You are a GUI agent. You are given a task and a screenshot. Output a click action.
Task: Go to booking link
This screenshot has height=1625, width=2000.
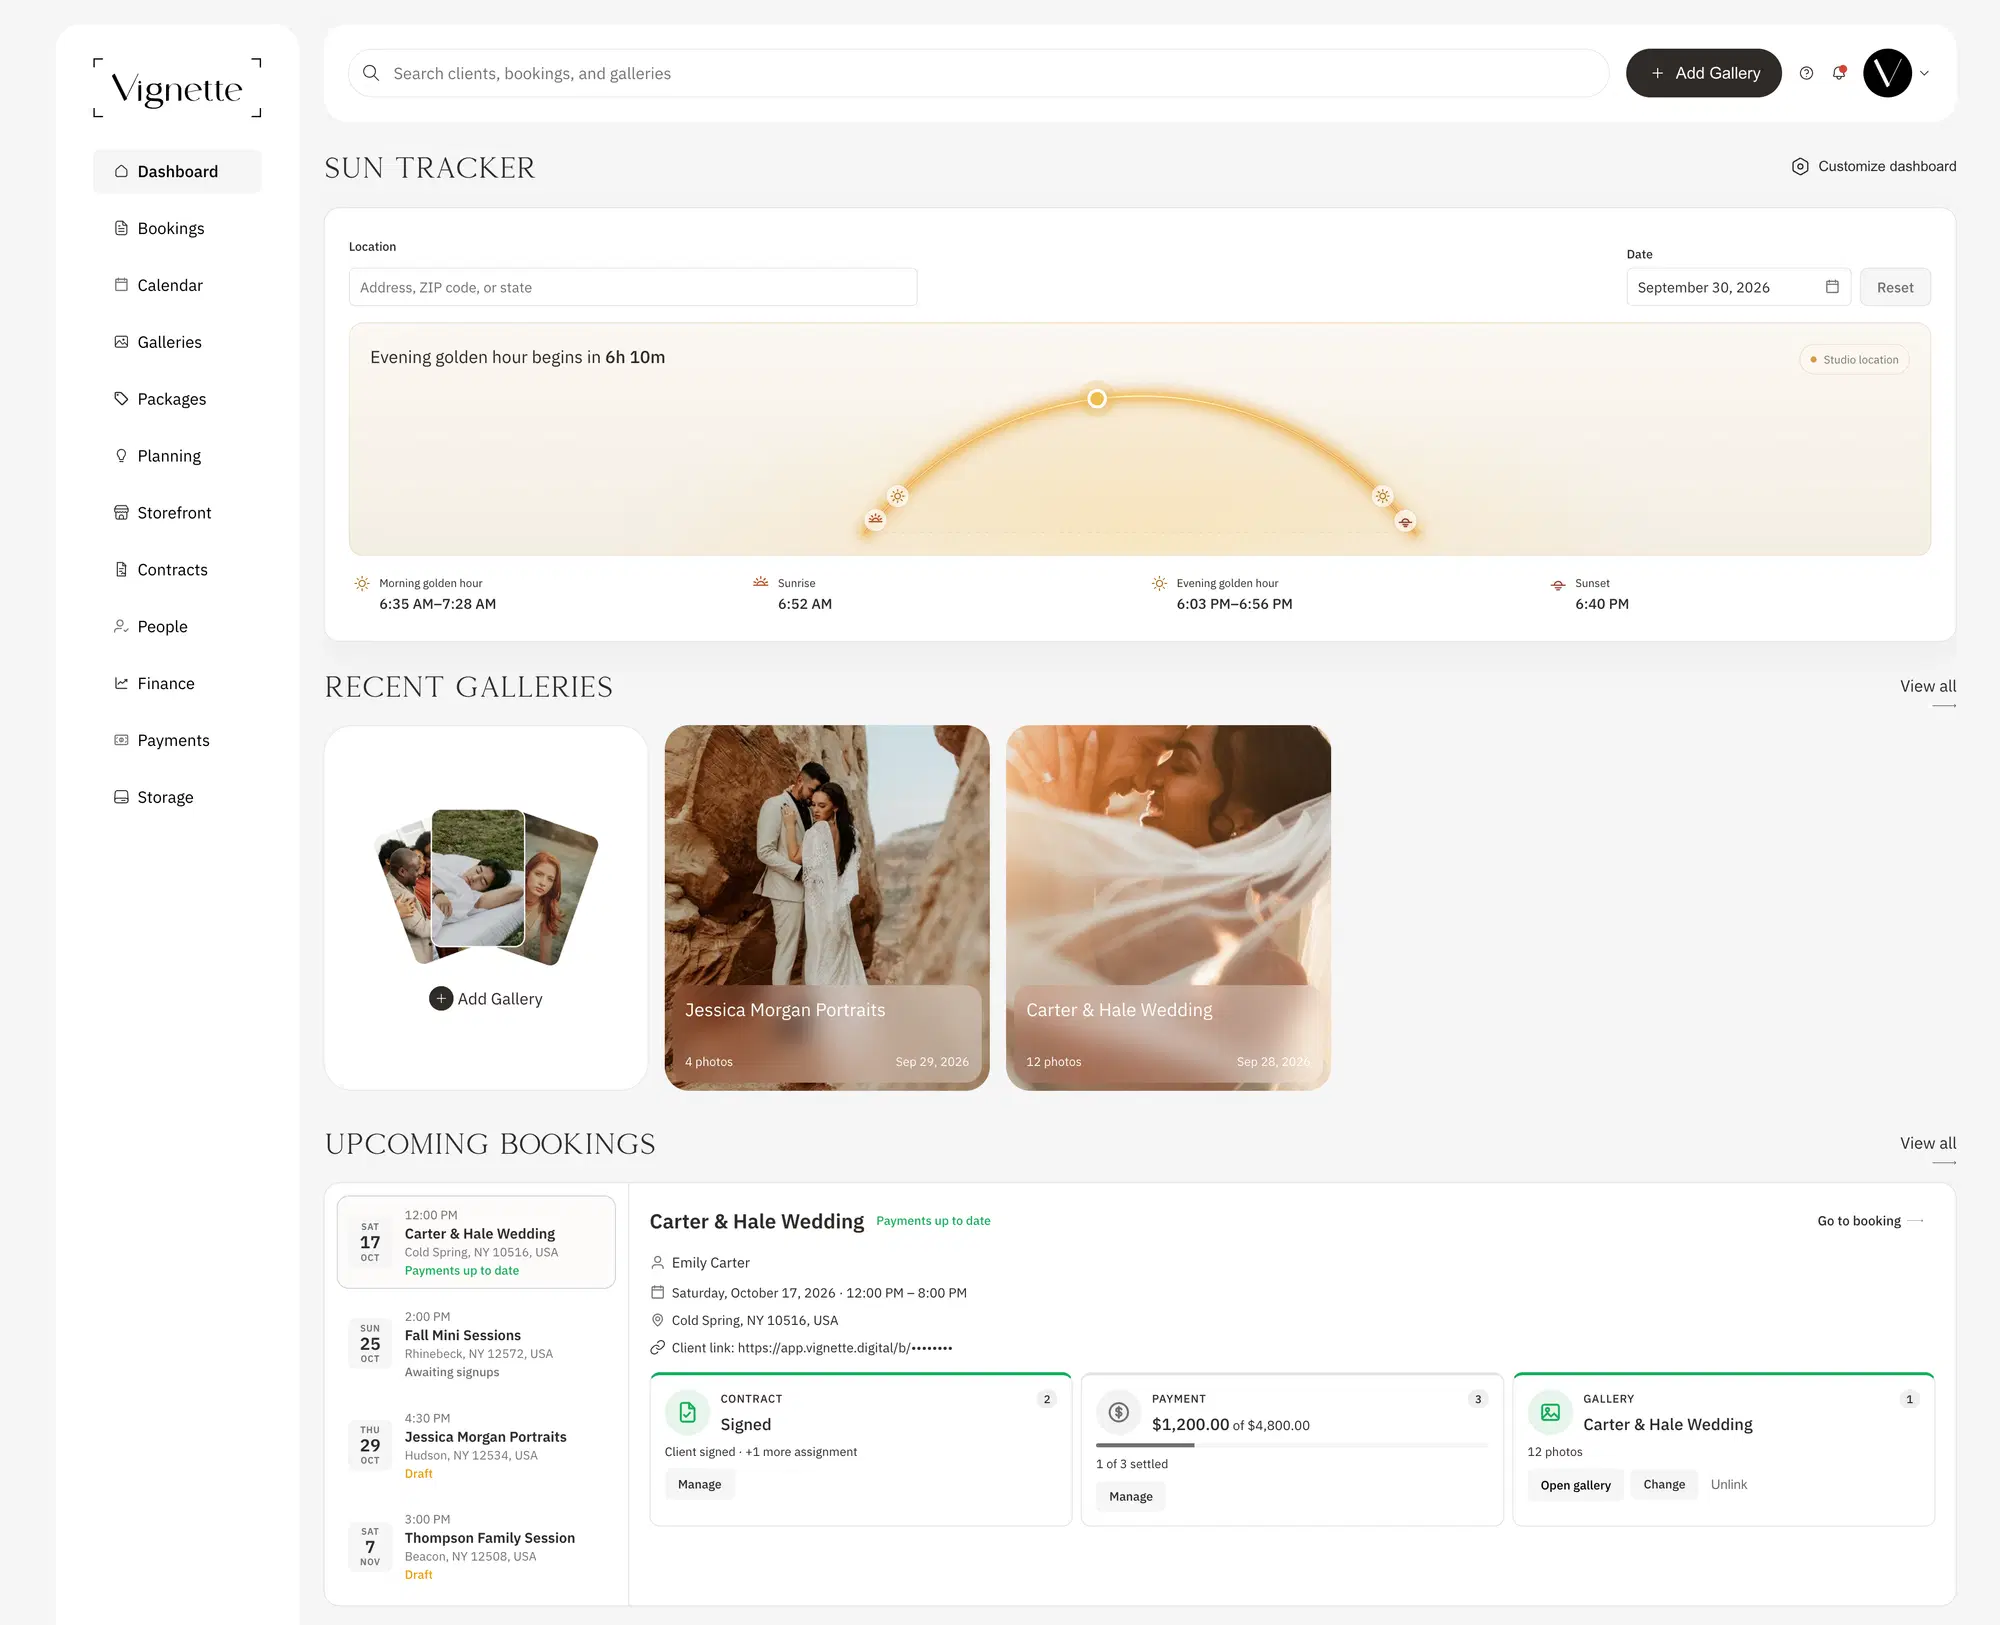click(1870, 1221)
